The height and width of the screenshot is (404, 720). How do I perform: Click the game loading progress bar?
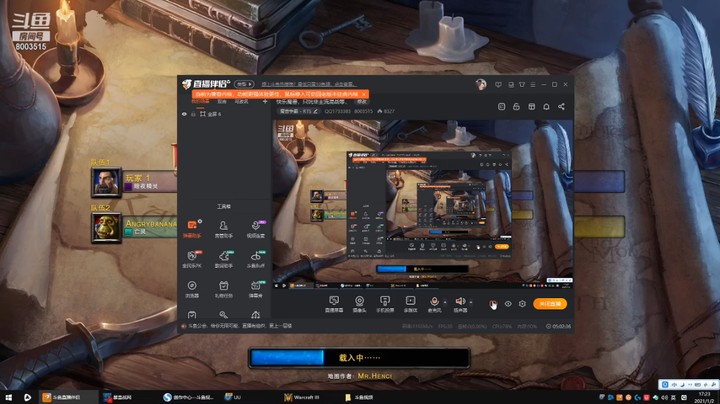coord(360,357)
